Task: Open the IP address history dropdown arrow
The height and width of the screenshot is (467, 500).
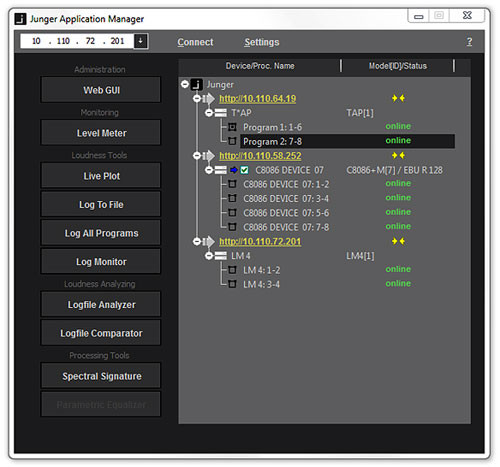Action: pos(141,41)
